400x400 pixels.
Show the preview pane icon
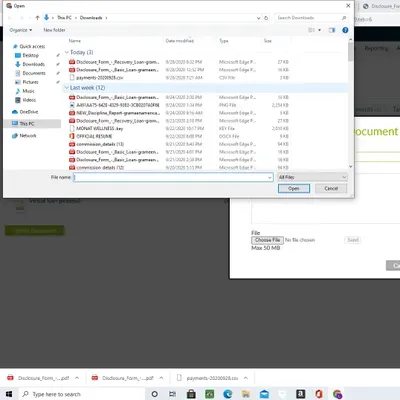[332, 30]
